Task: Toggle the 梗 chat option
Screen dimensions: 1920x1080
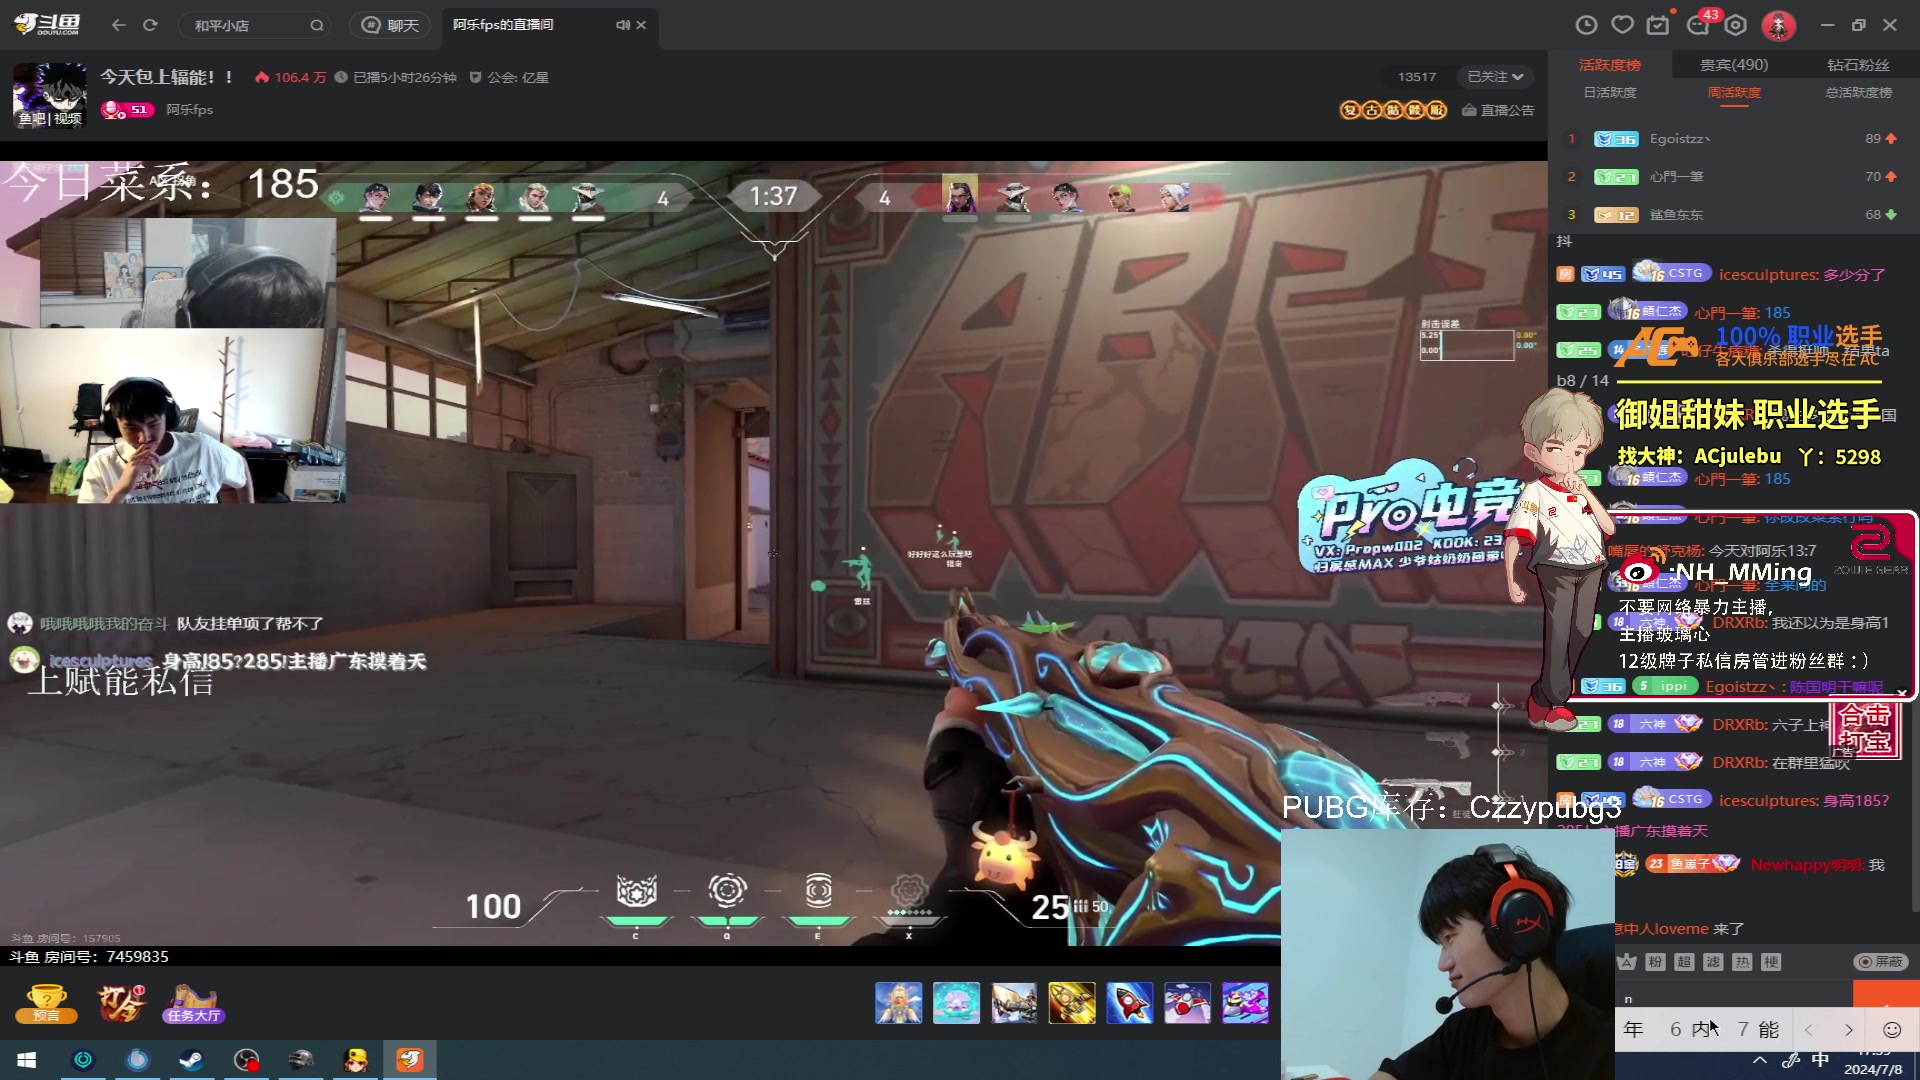Action: pyautogui.click(x=1771, y=962)
